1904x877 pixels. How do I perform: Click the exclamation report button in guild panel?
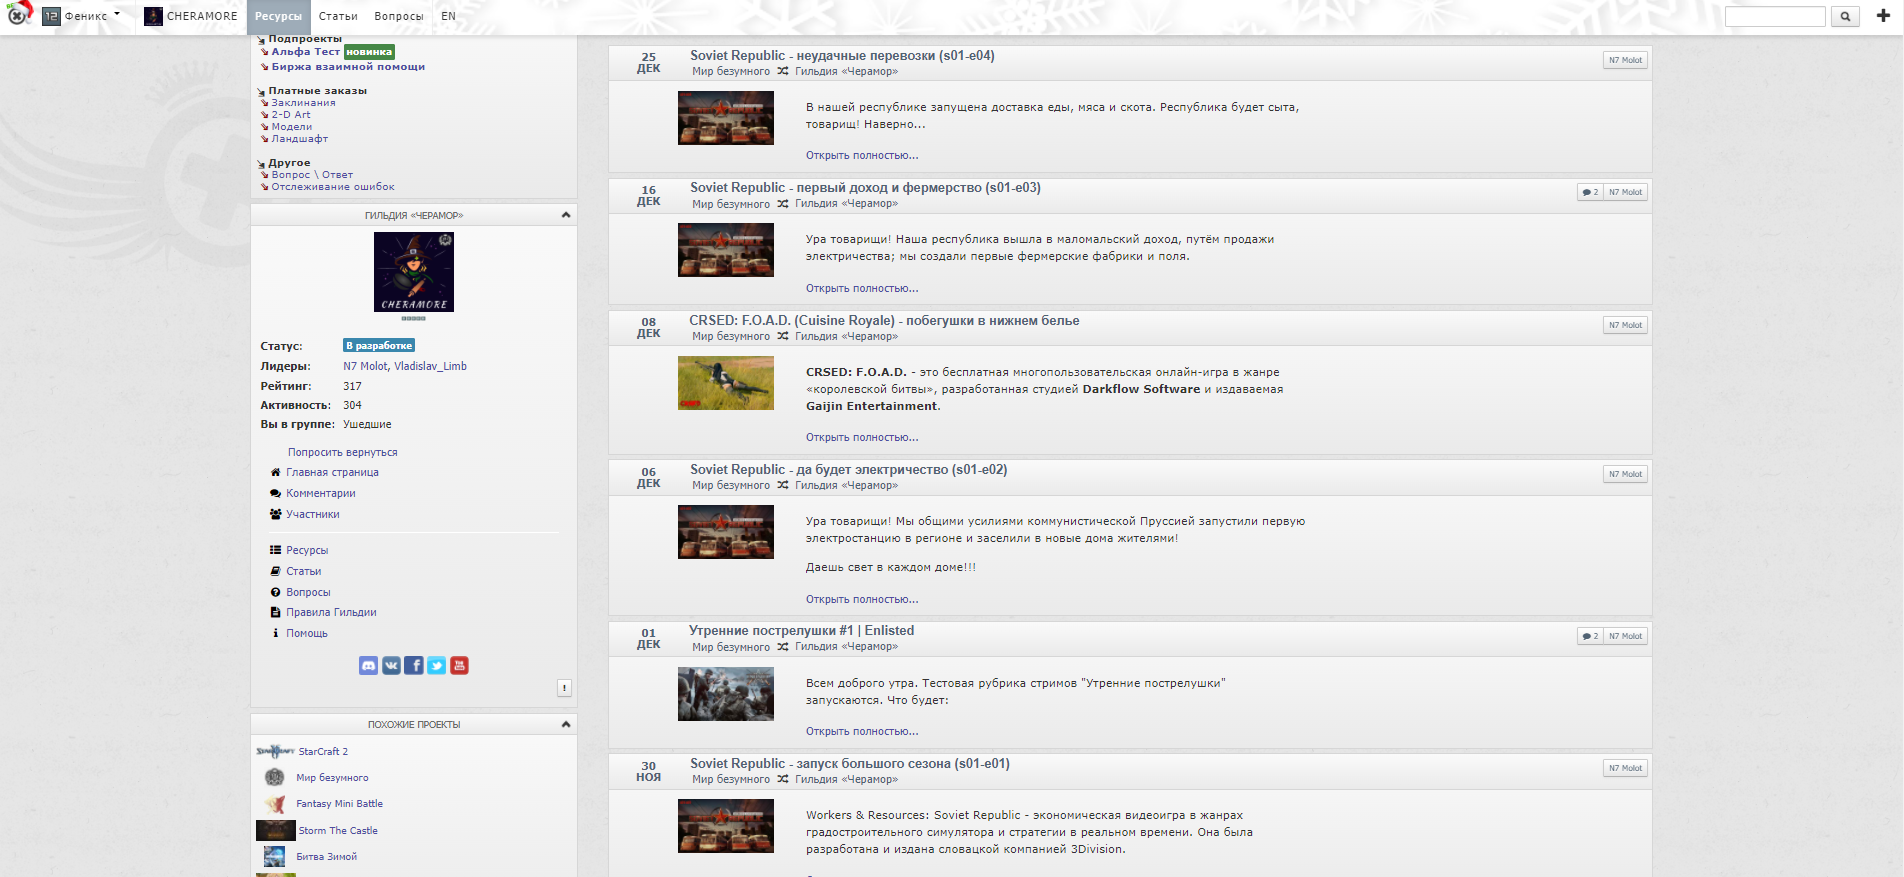tap(564, 688)
